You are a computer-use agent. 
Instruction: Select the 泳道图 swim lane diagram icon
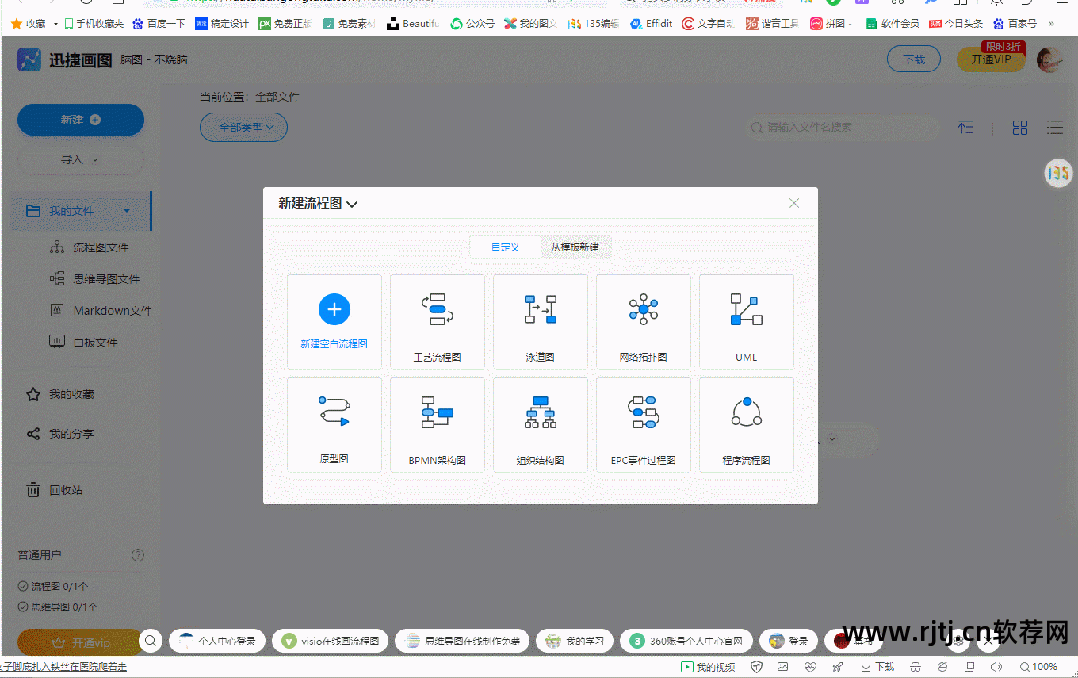[540, 322]
